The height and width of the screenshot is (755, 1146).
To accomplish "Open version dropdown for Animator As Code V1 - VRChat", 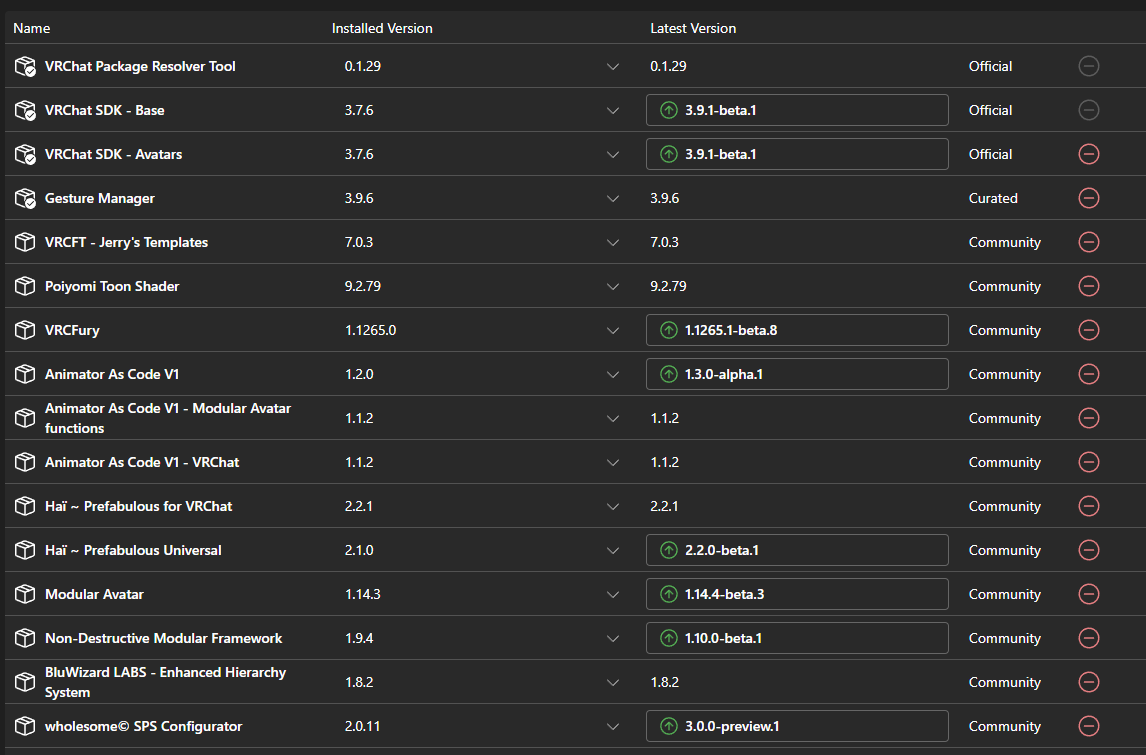I will [x=612, y=463].
